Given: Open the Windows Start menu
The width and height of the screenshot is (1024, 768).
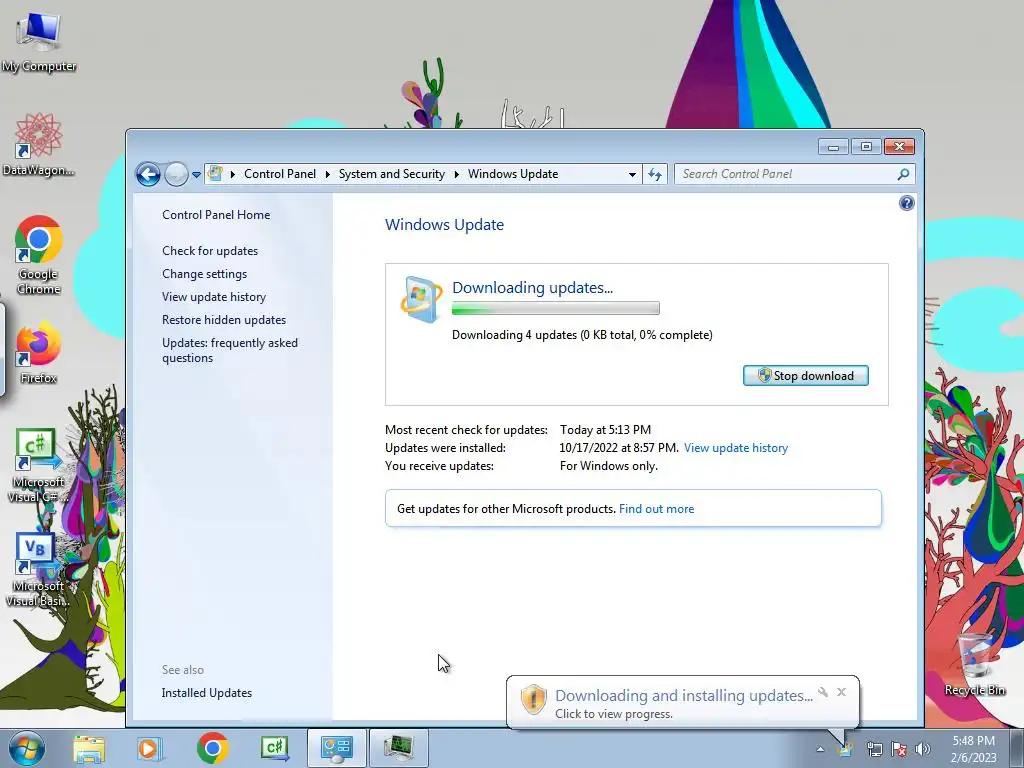Looking at the screenshot, I should (26, 748).
